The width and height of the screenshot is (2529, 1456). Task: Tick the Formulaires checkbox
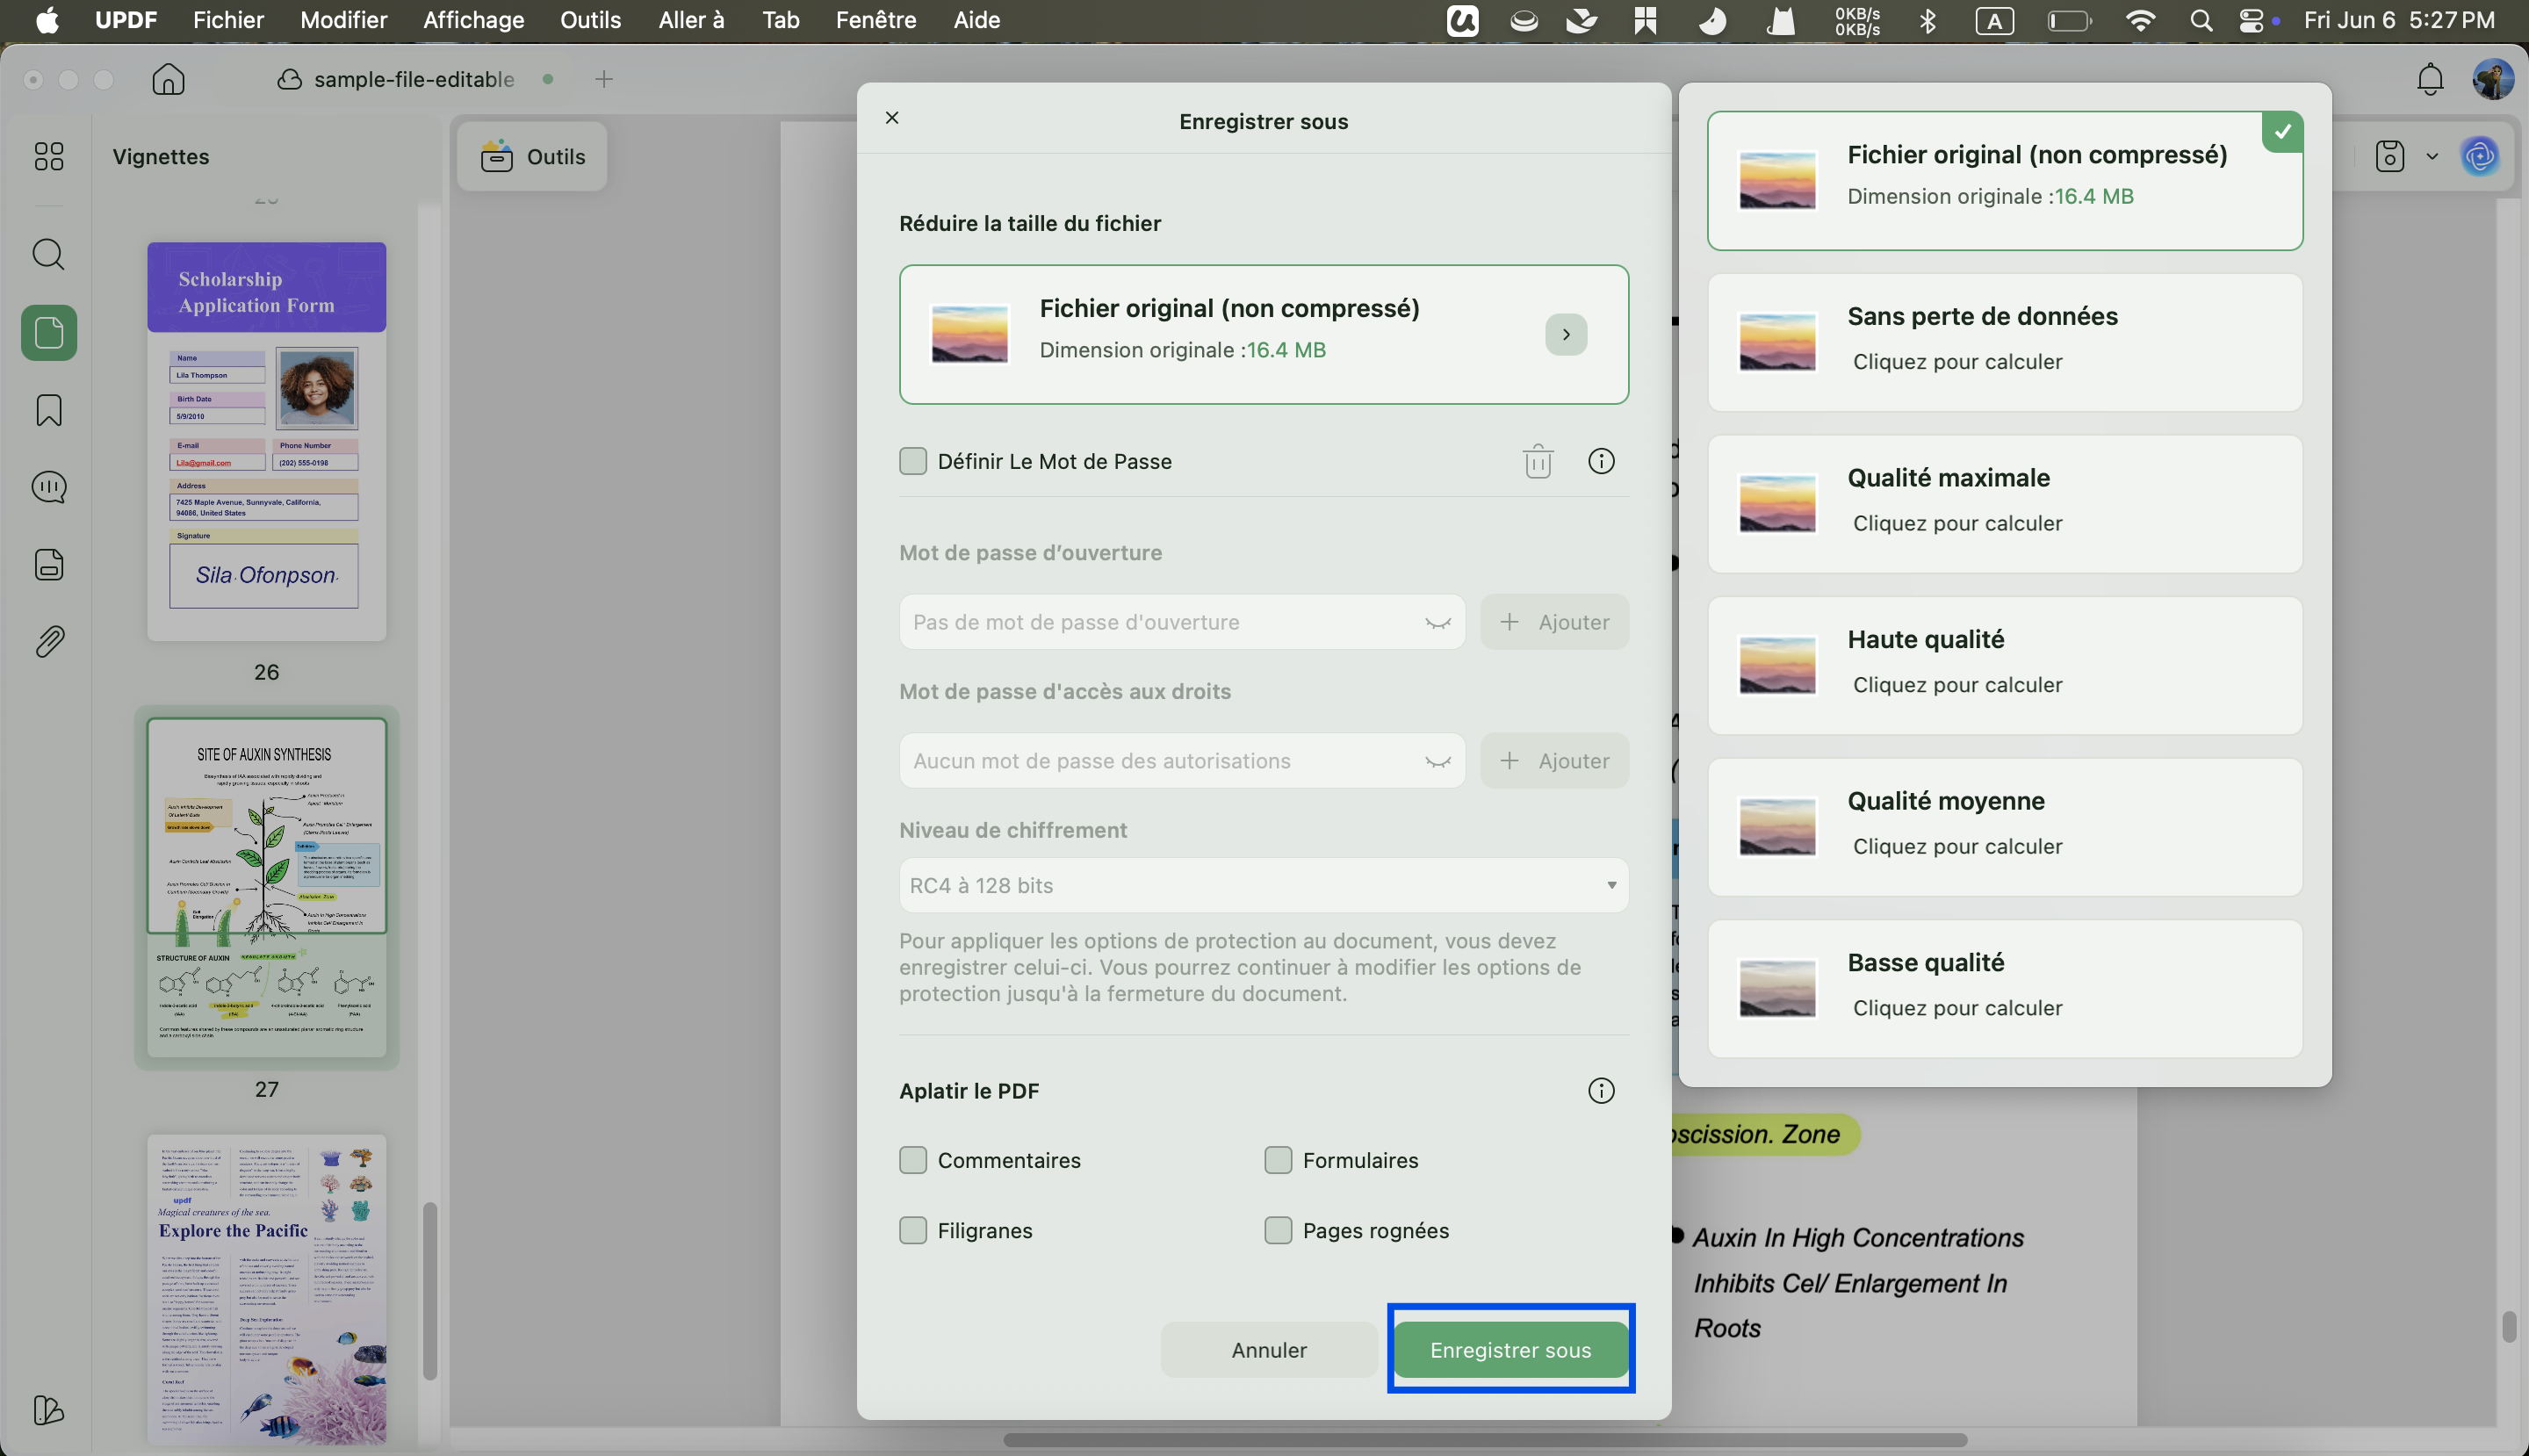[1278, 1160]
